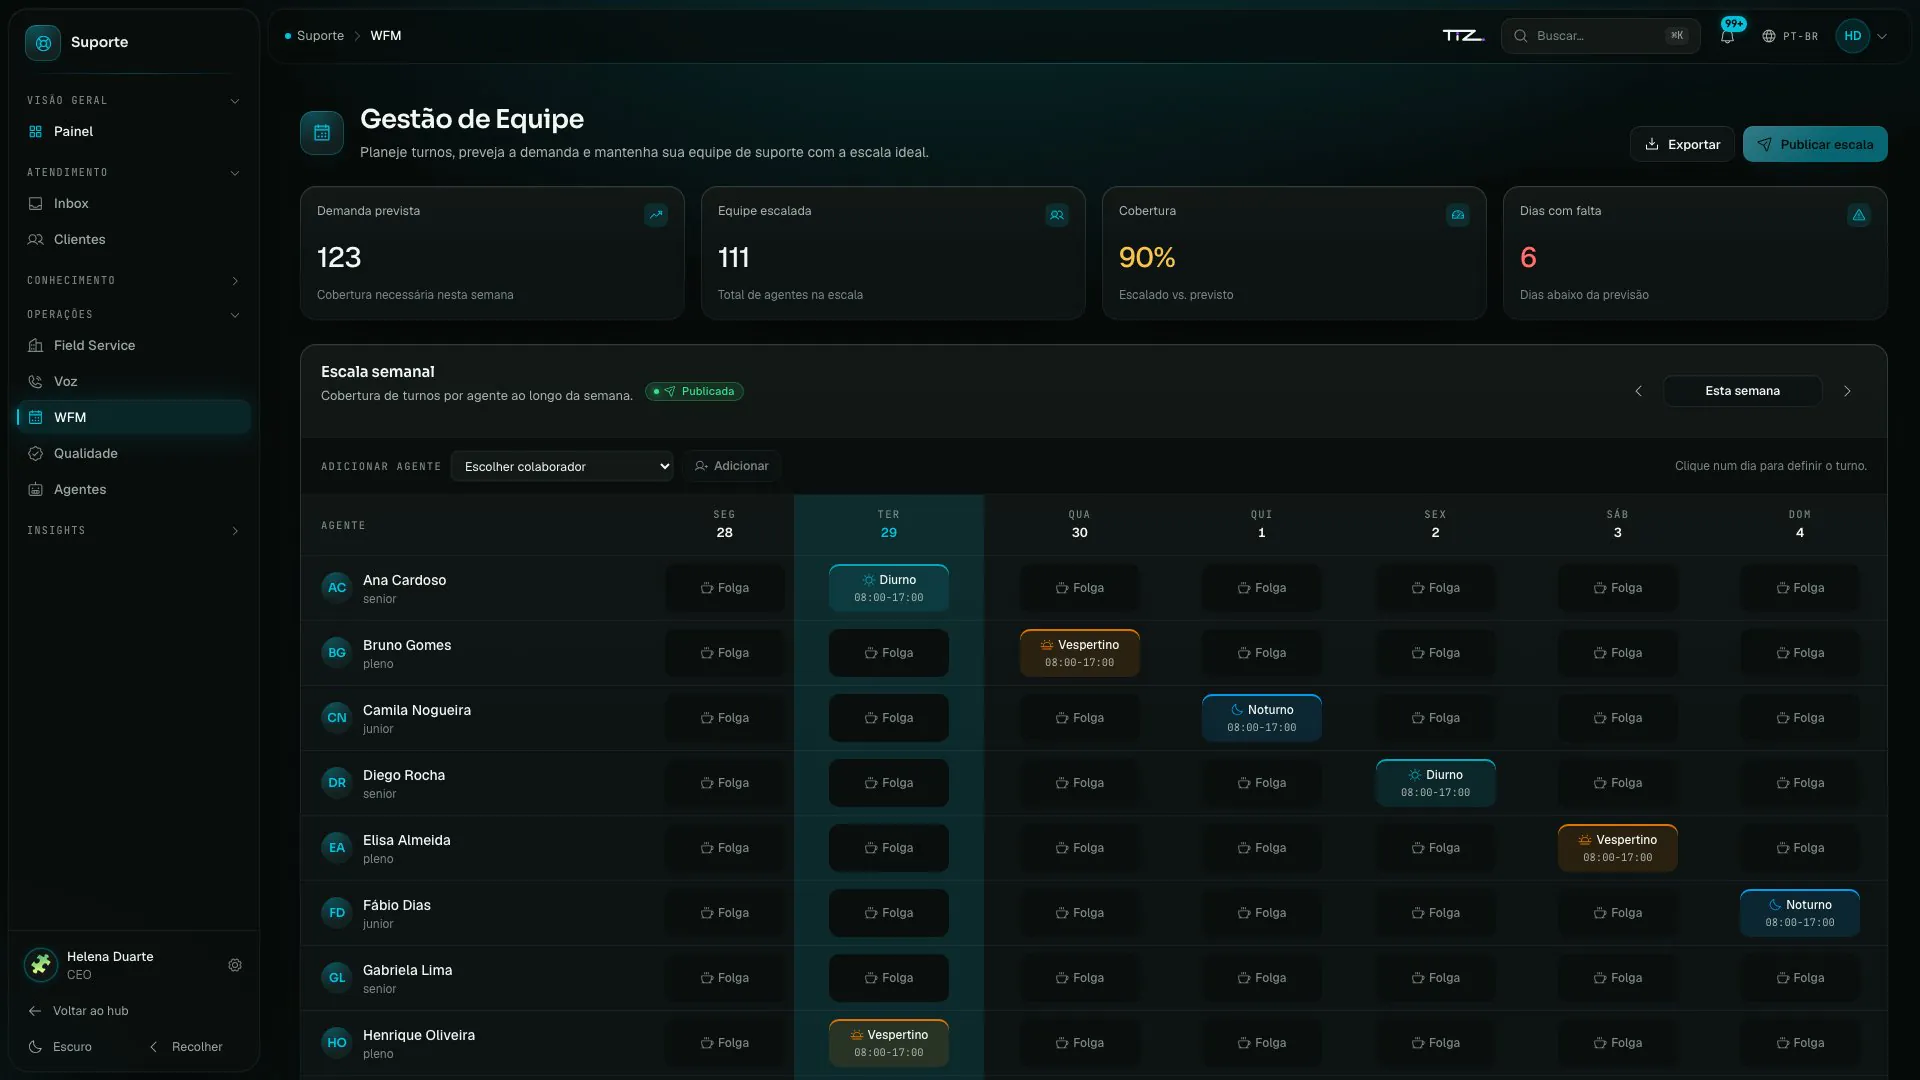Go to next week arrow
The image size is (1920, 1080).
click(1847, 391)
